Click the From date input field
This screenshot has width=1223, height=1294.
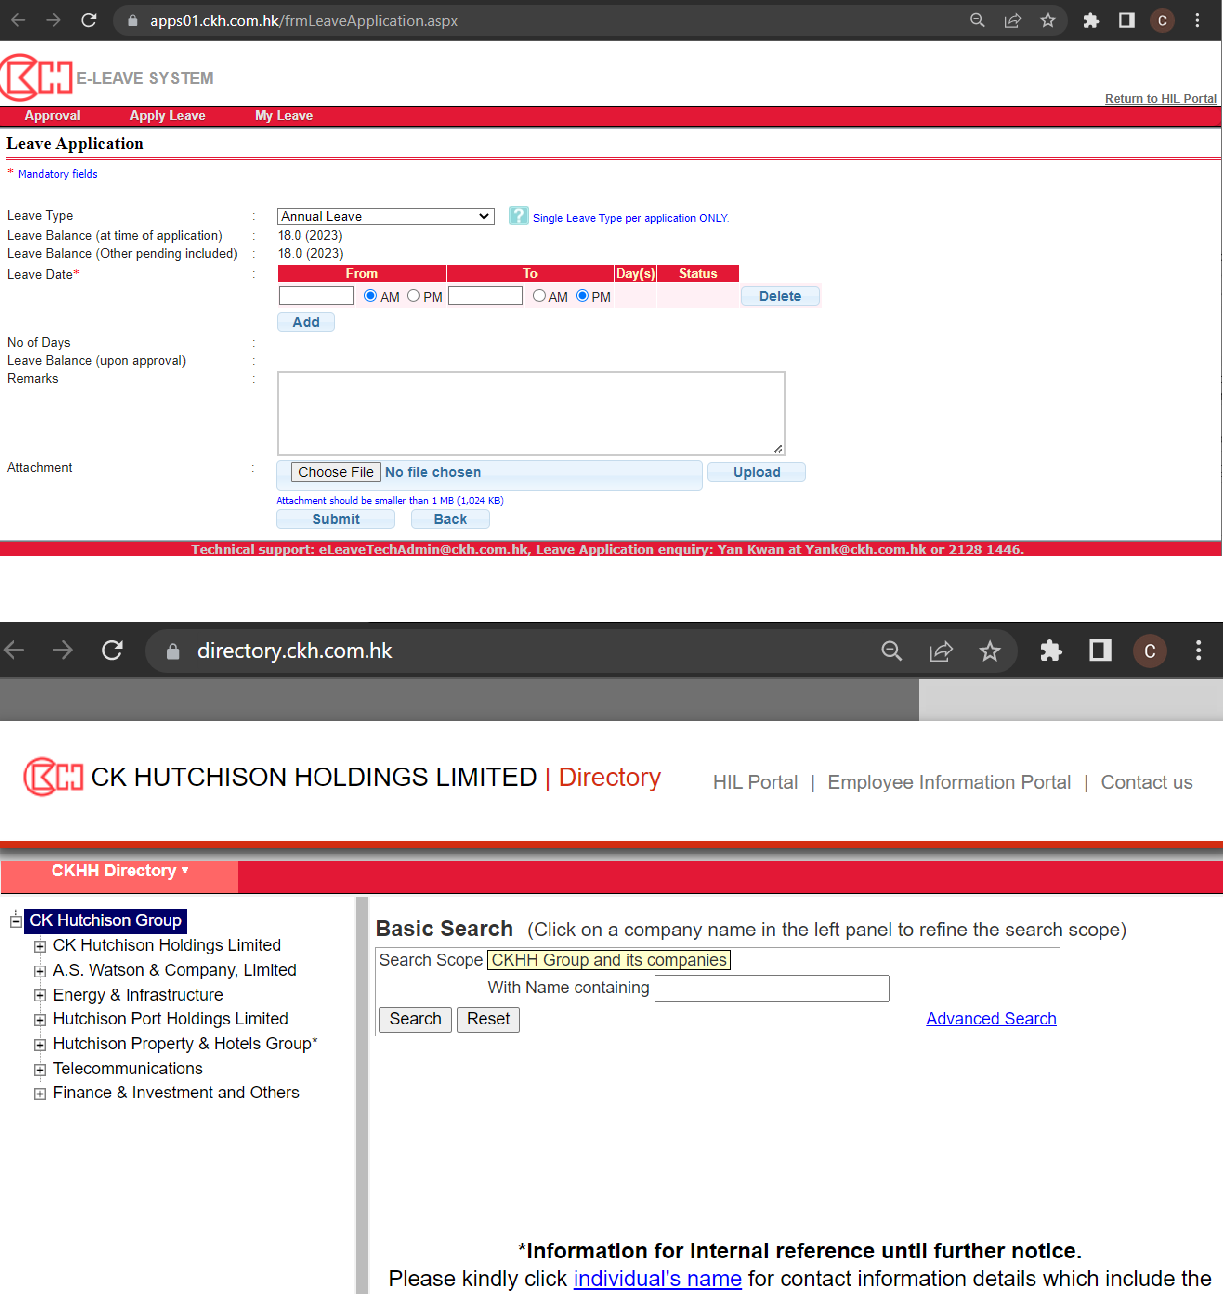coord(316,296)
